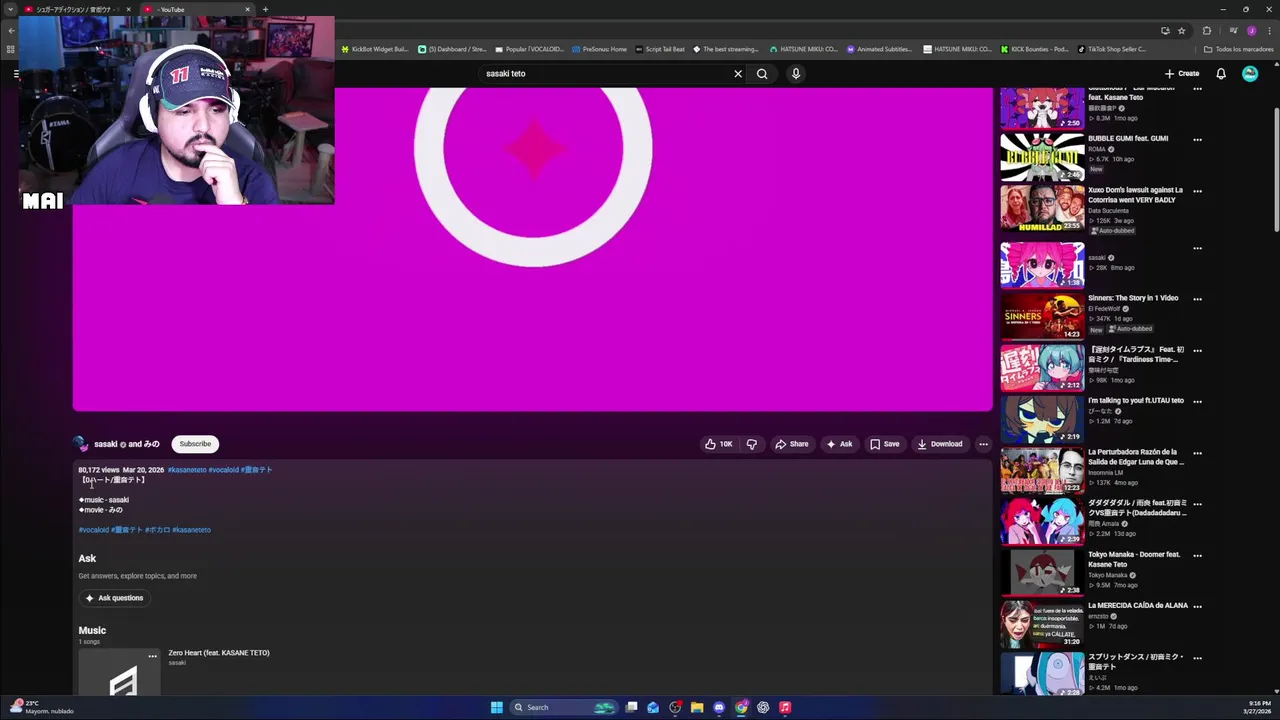Save the video to a playlist
This screenshot has width=1280, height=720.
tap(884, 444)
